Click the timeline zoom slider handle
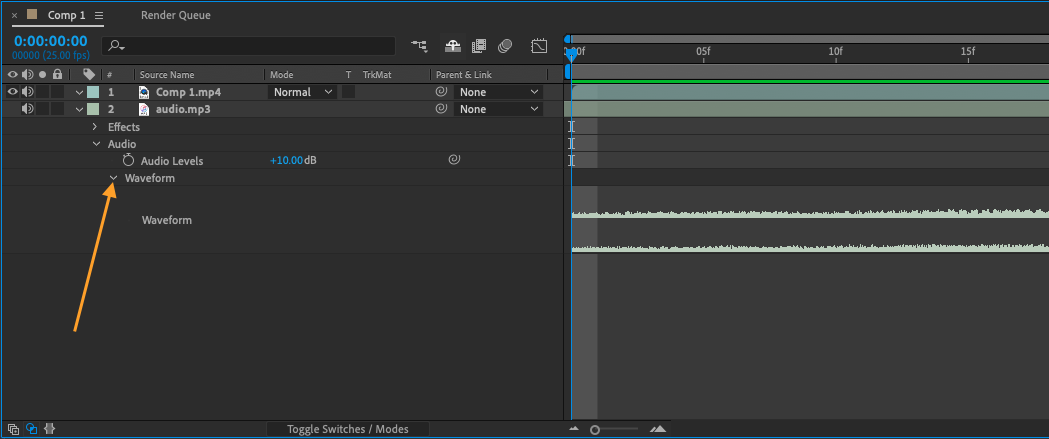1049x439 pixels. click(x=595, y=429)
